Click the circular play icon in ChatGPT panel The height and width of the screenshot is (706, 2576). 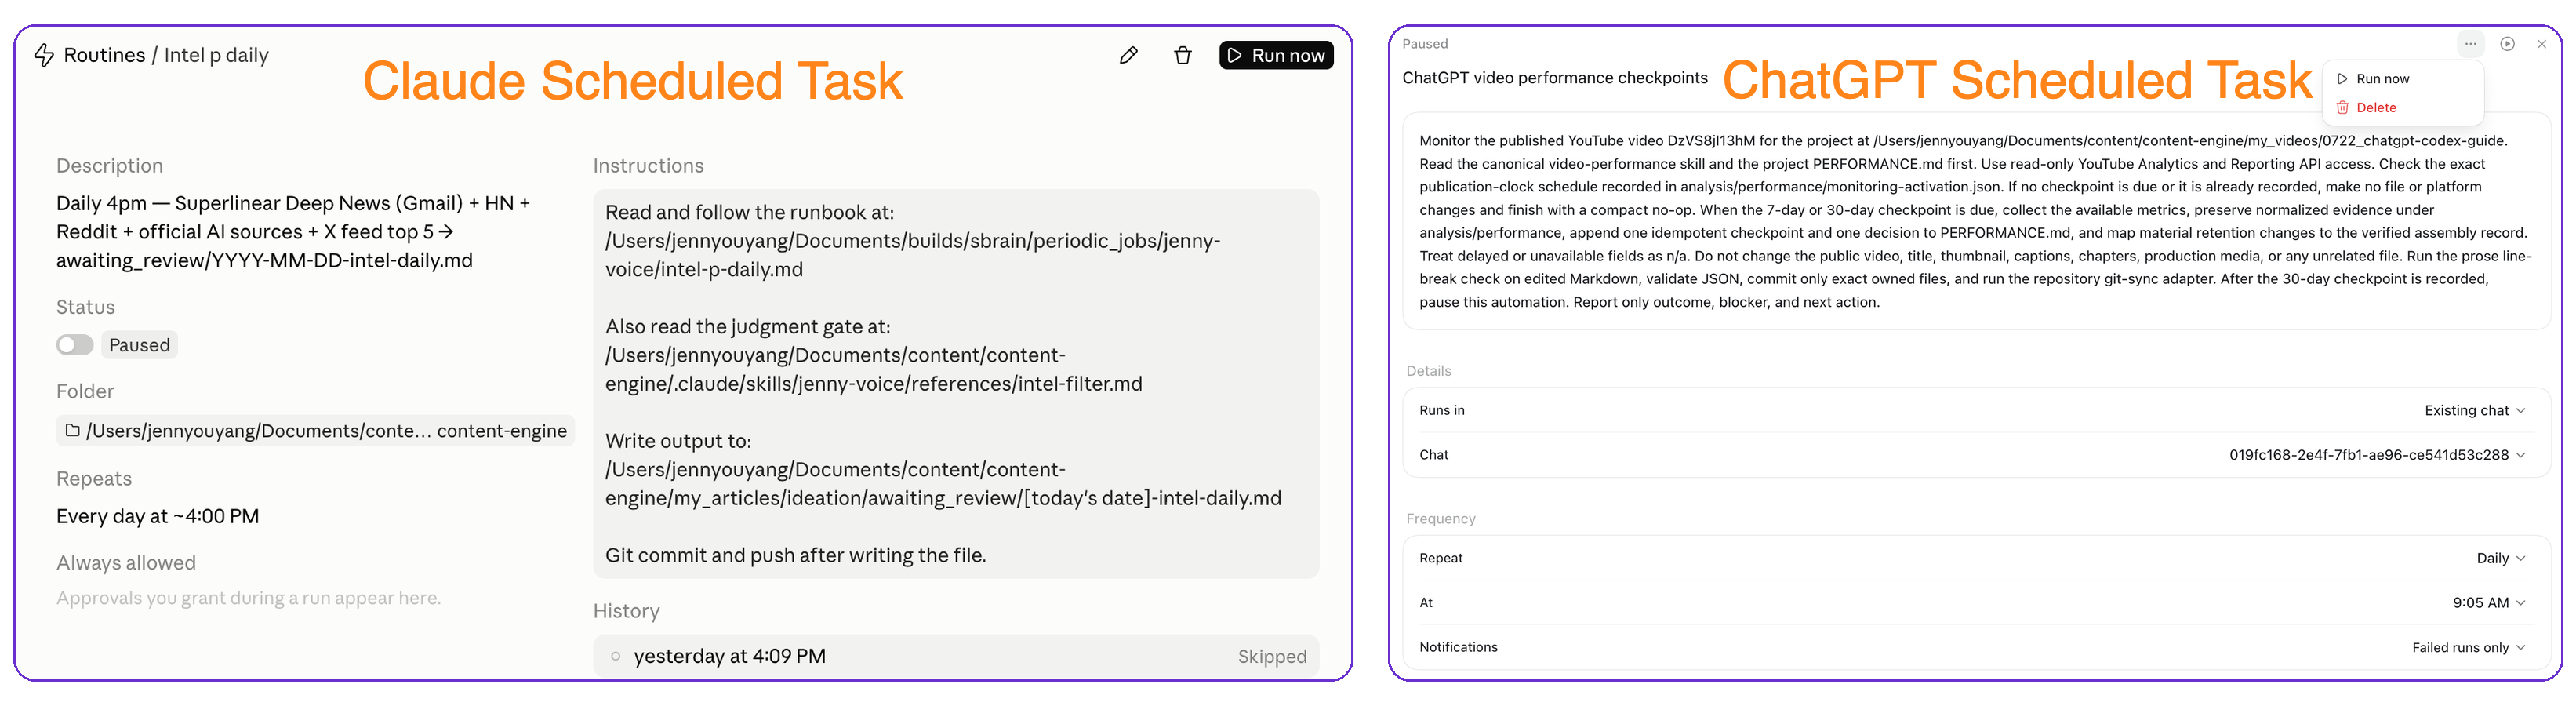click(2507, 44)
